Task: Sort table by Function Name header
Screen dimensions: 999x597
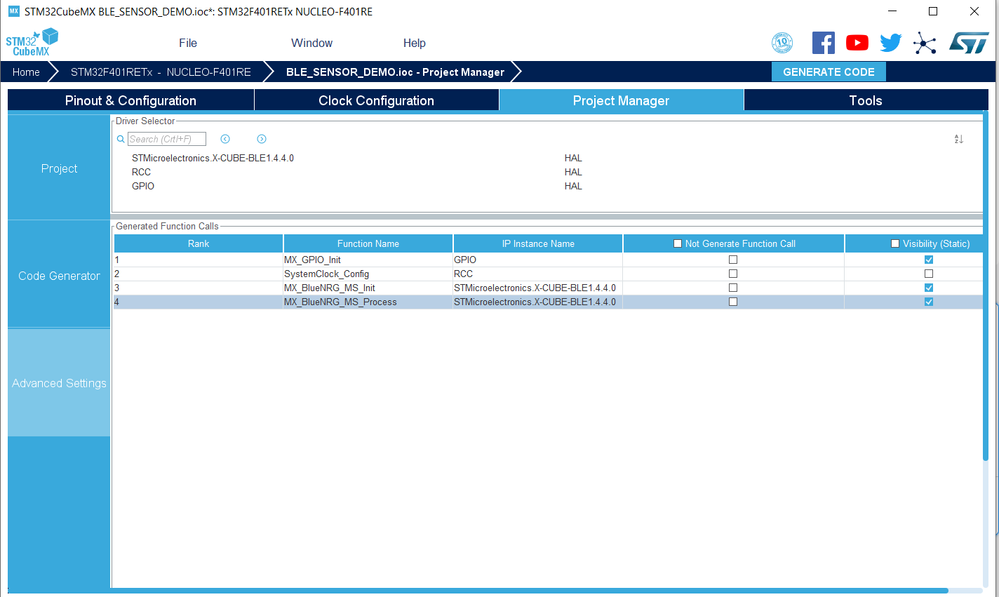Action: coord(368,243)
